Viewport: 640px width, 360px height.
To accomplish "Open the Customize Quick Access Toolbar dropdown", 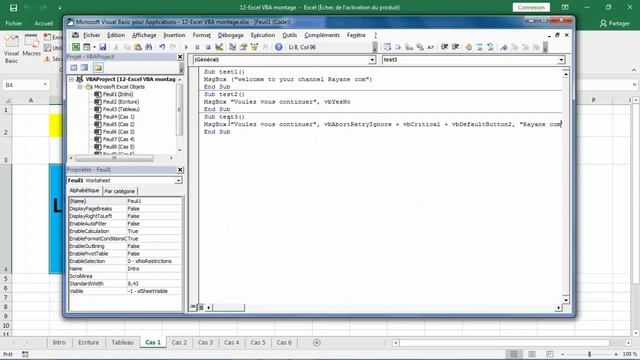I will tap(60, 8).
